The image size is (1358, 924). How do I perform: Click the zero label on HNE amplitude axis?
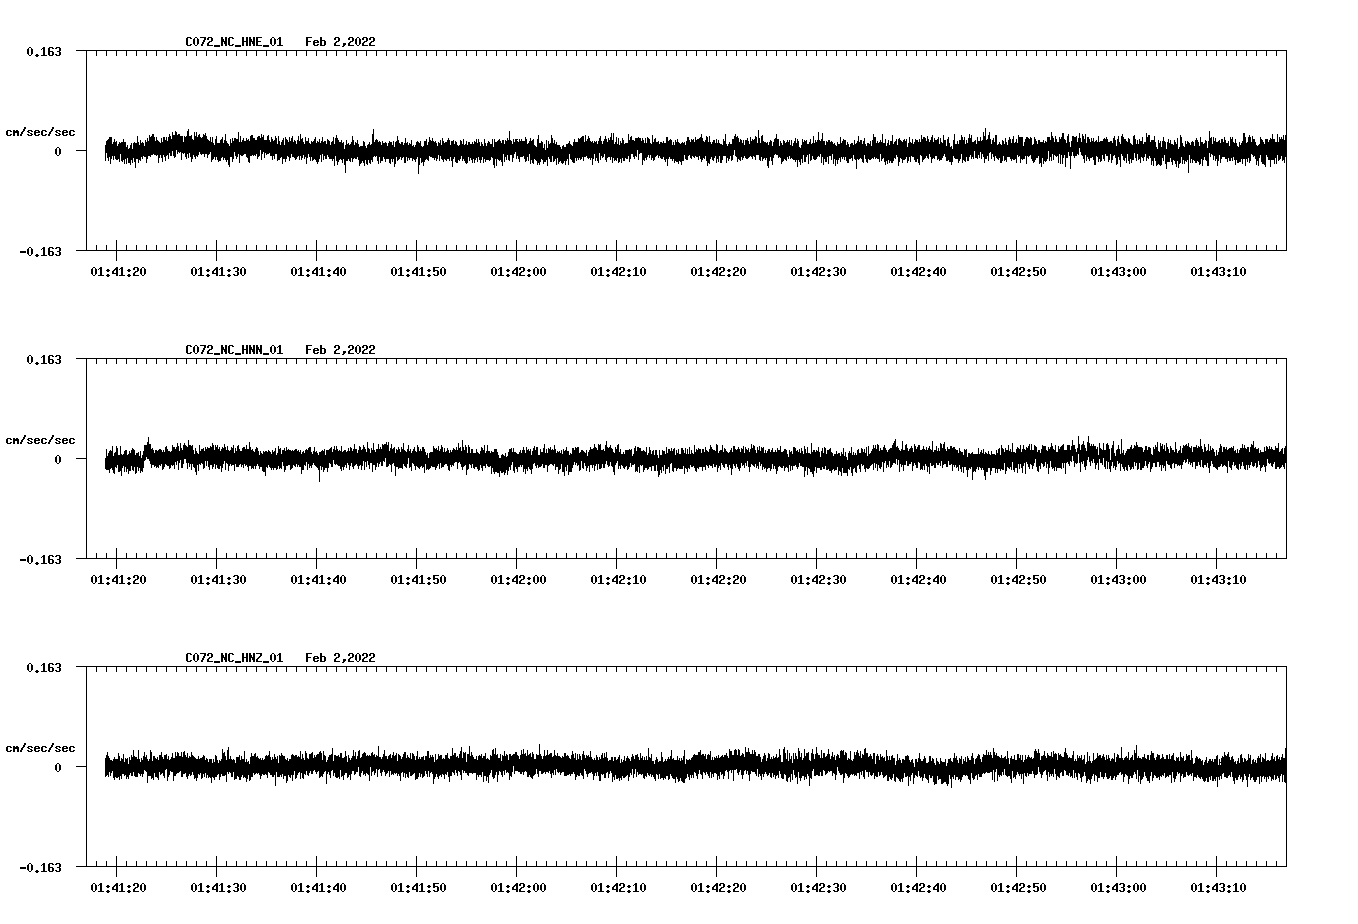coord(58,152)
